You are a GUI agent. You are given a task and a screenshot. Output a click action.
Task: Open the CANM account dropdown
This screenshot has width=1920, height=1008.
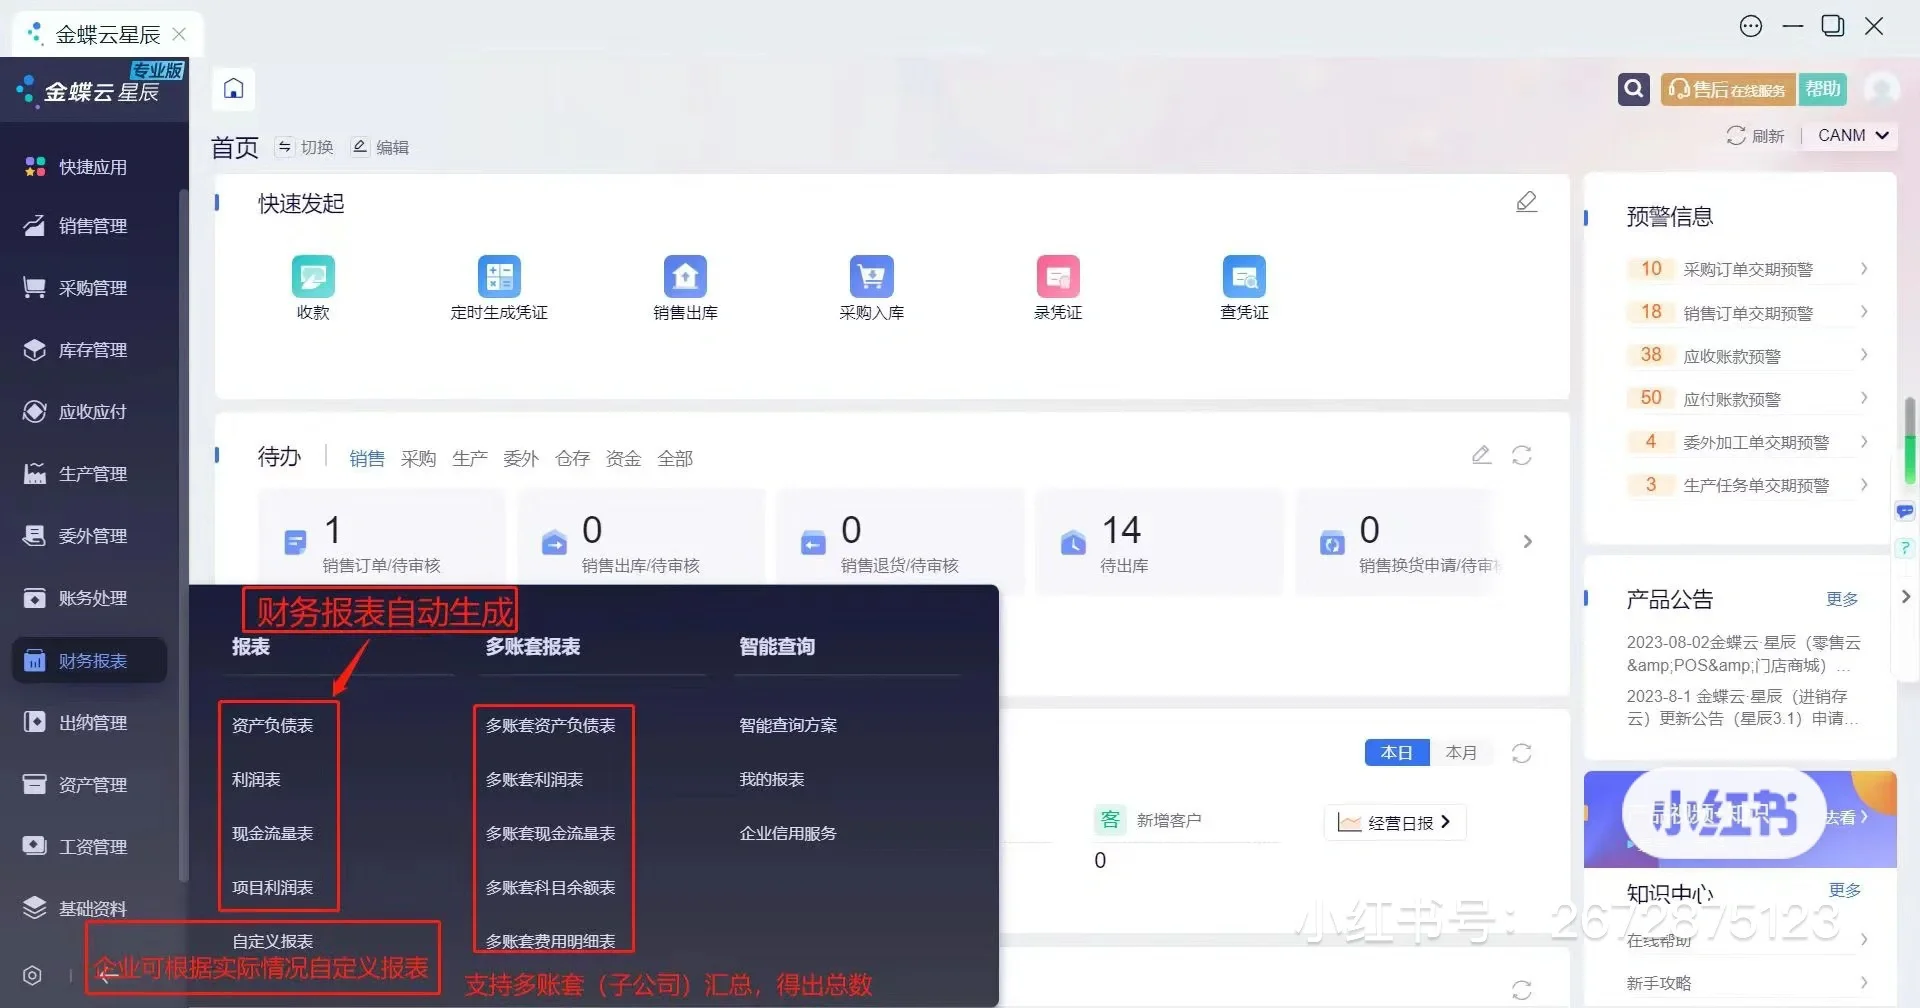click(x=1849, y=135)
